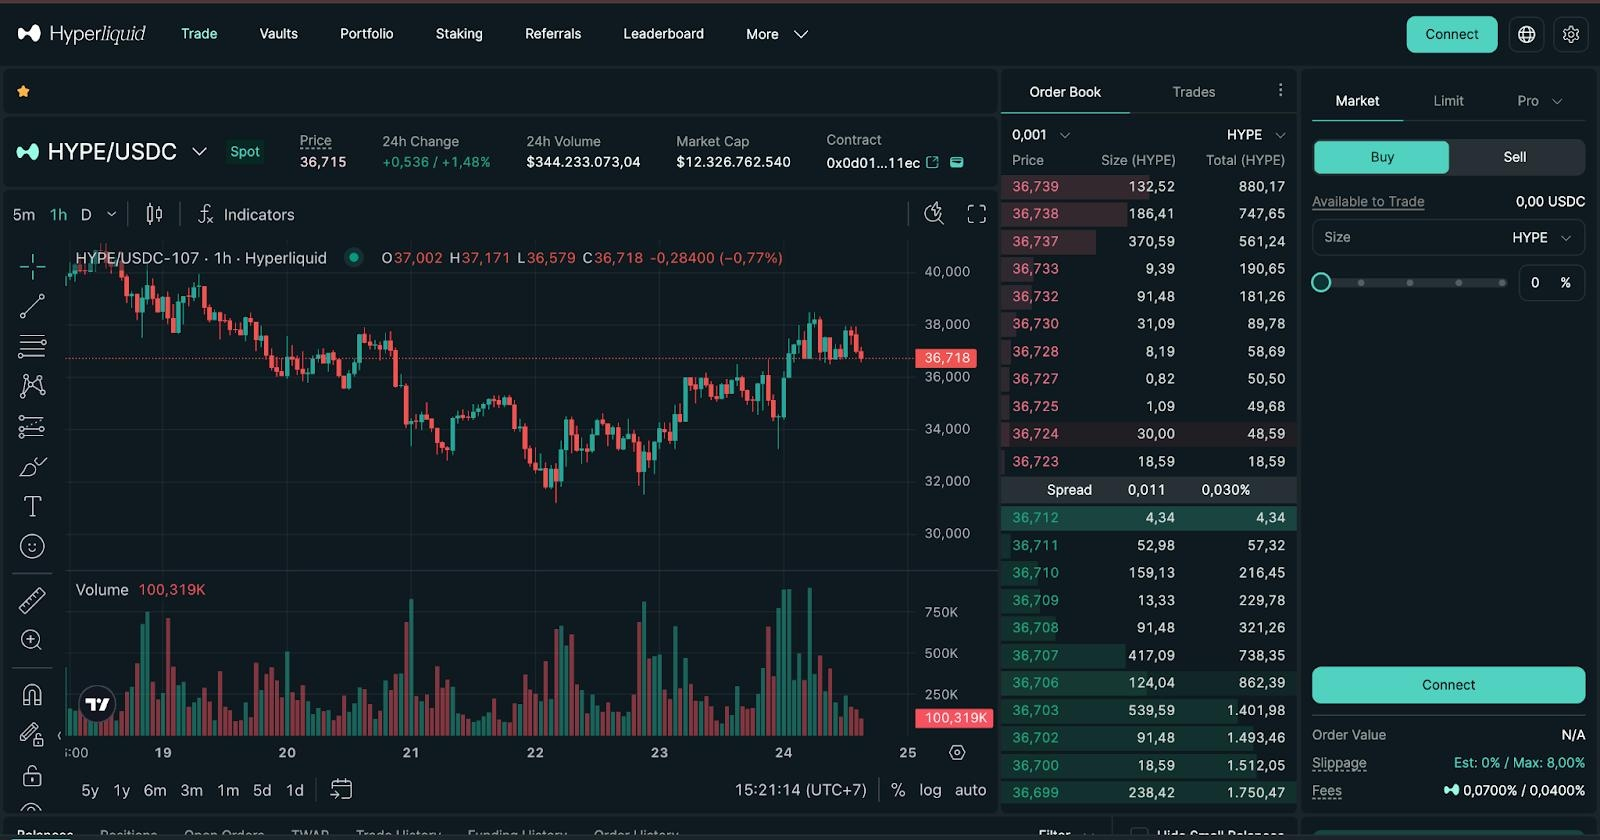Enter fullscreen chart mode
1600x840 pixels.
click(976, 214)
